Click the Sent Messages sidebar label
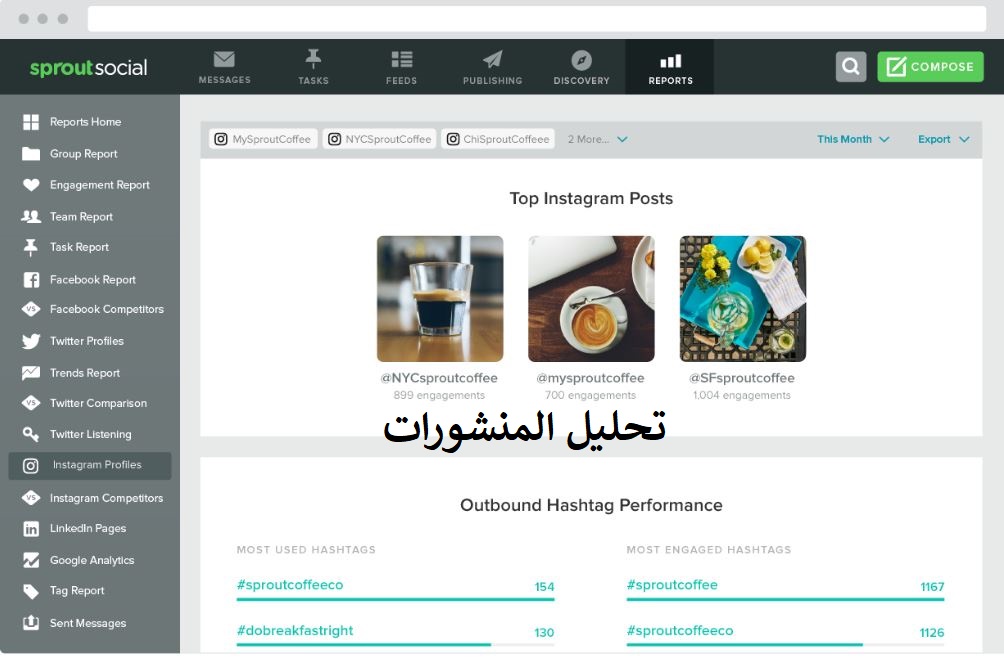The height and width of the screenshot is (662, 1004). [x=88, y=623]
